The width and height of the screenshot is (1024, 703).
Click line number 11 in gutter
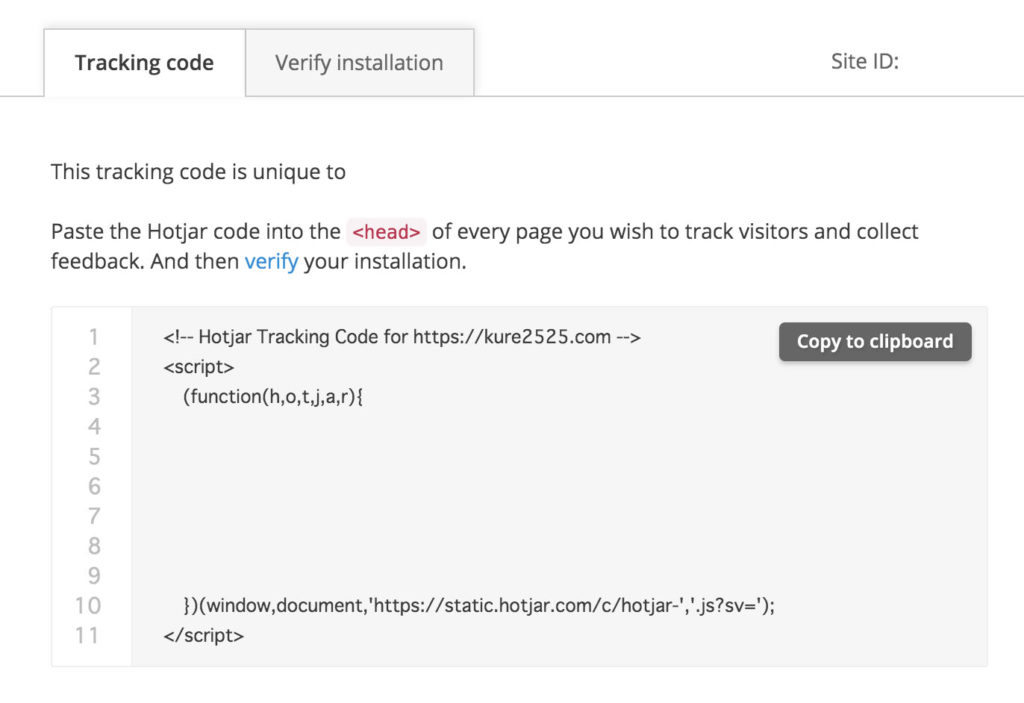tap(87, 636)
